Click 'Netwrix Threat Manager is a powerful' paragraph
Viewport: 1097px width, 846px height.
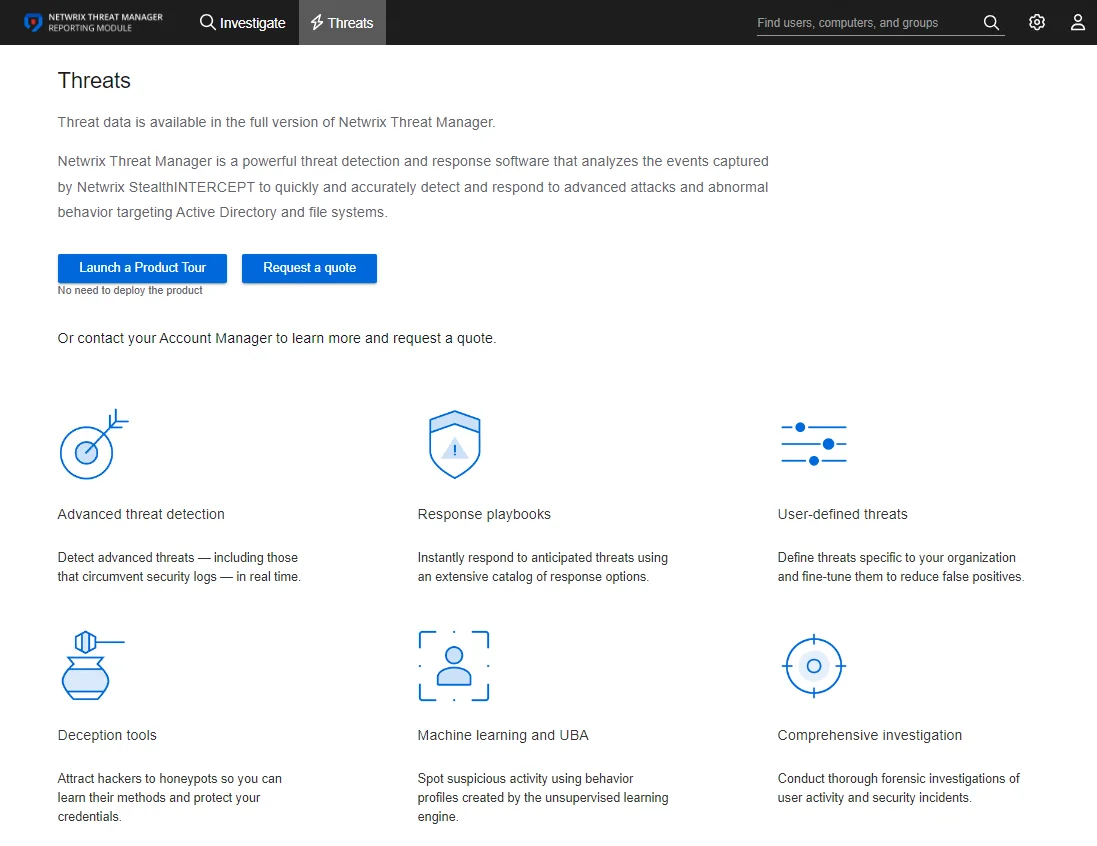click(413, 187)
